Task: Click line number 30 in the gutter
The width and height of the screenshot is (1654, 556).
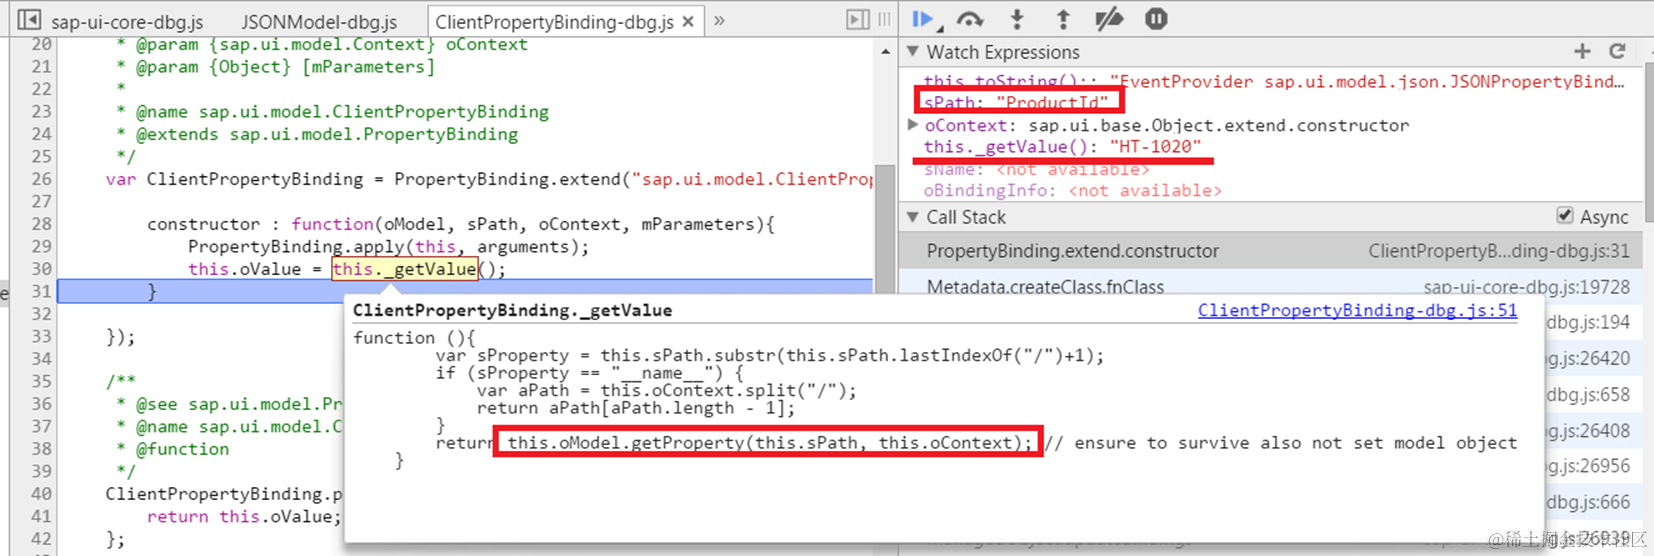Action: point(41,269)
